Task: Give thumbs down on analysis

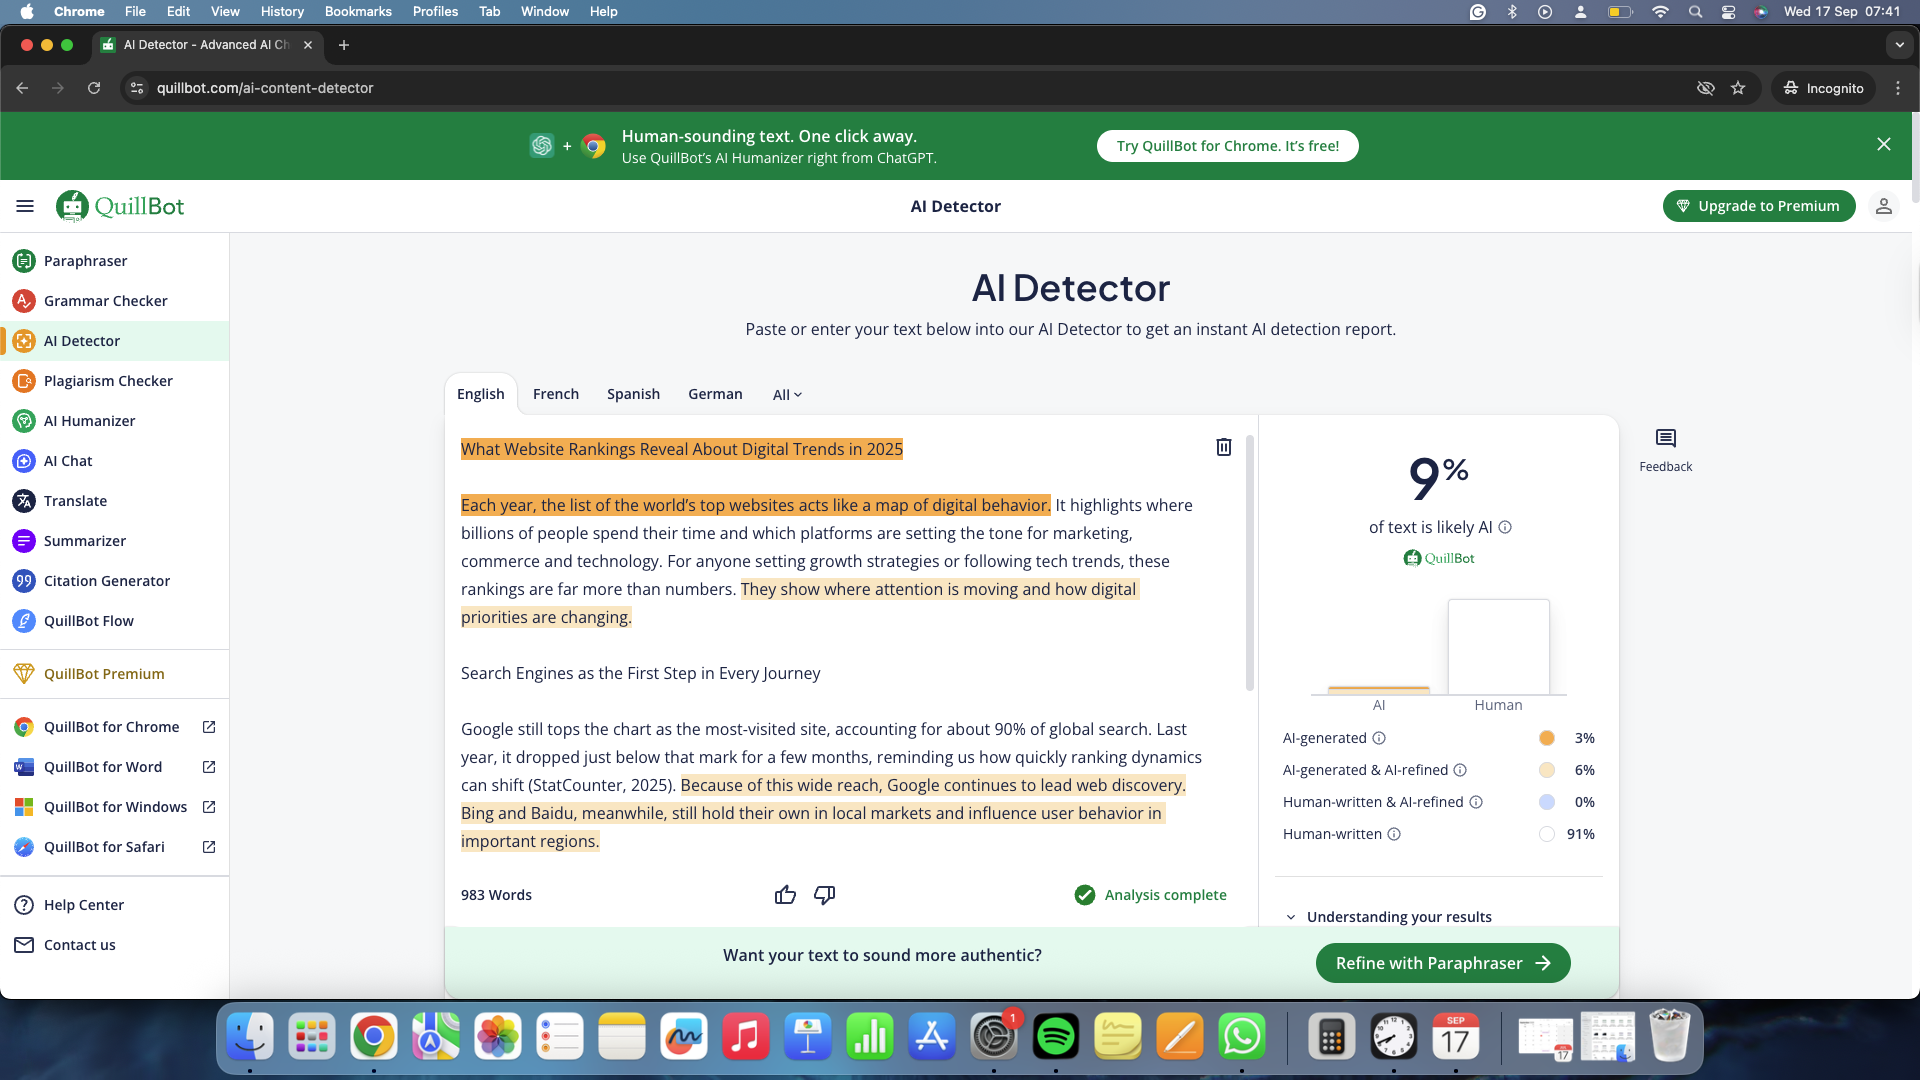Action: (825, 895)
